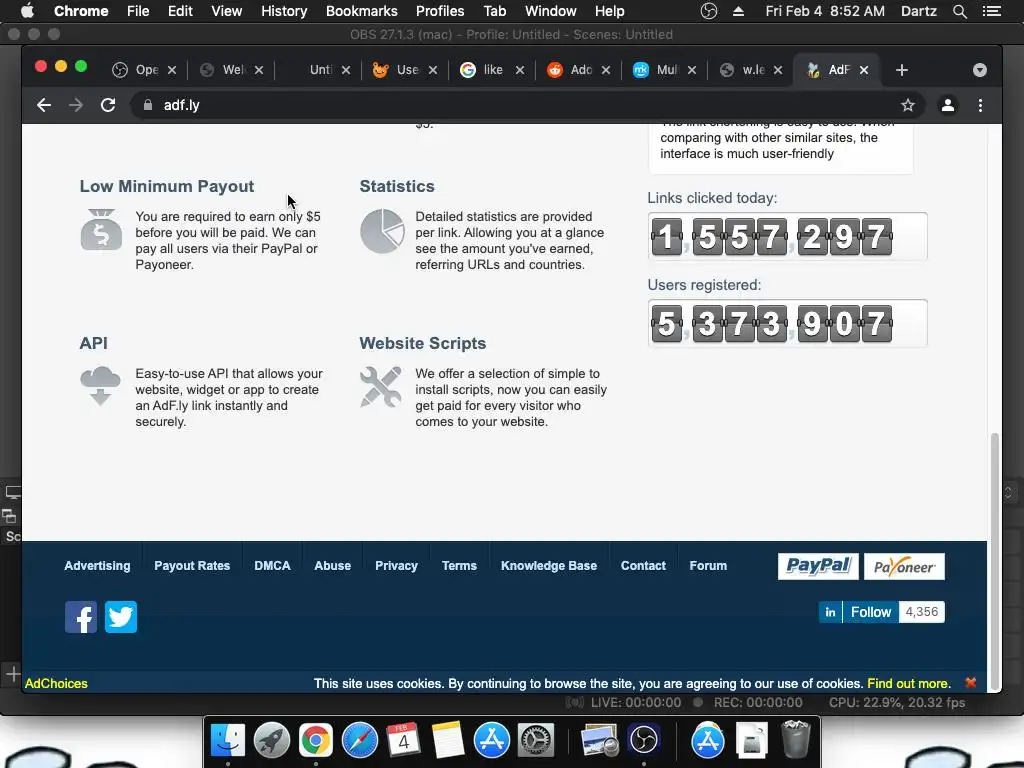Dismiss the cookie notice with the X
This screenshot has height=768, width=1024.
pyautogui.click(x=970, y=682)
